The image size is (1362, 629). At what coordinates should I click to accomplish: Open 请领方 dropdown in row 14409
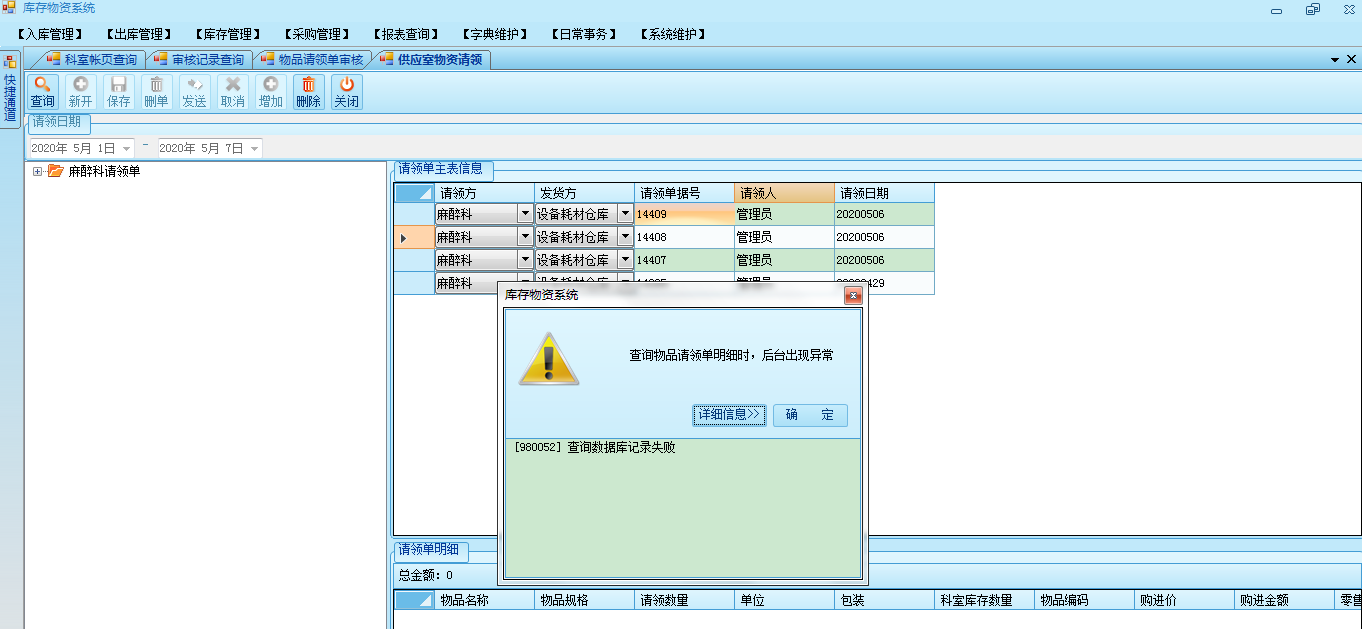click(x=524, y=214)
